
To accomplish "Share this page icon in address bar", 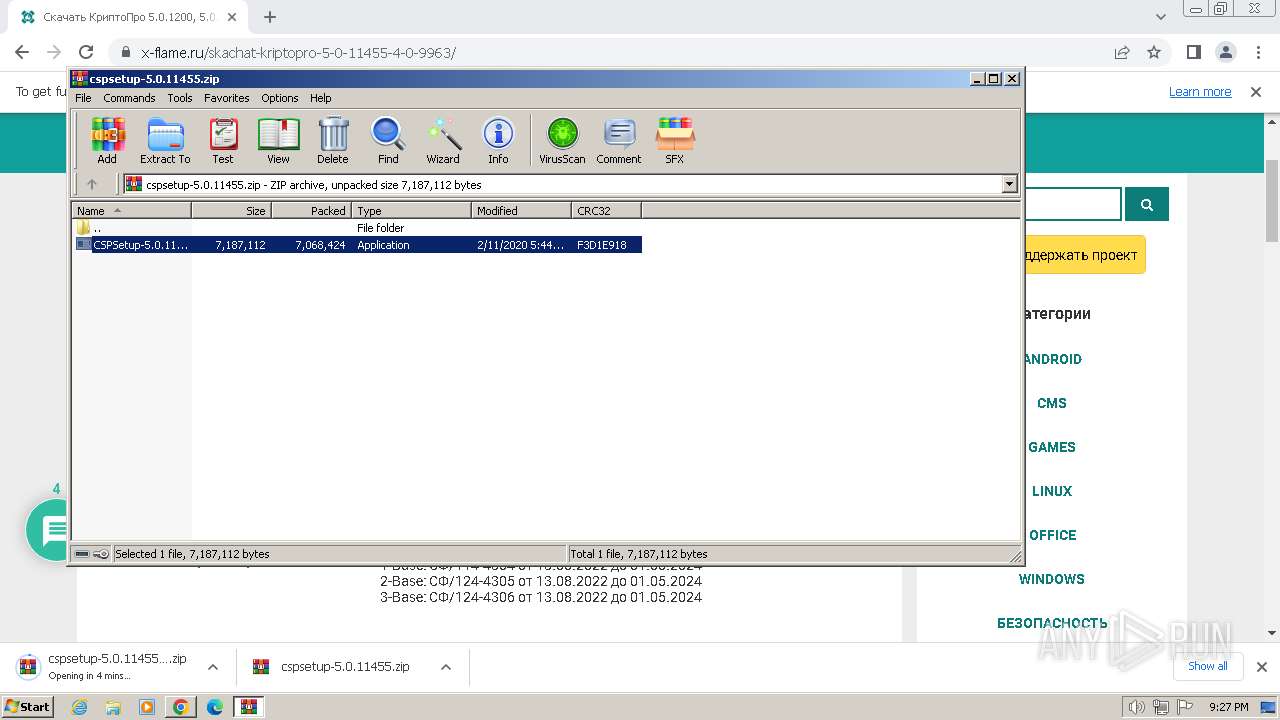I will (1122, 52).
